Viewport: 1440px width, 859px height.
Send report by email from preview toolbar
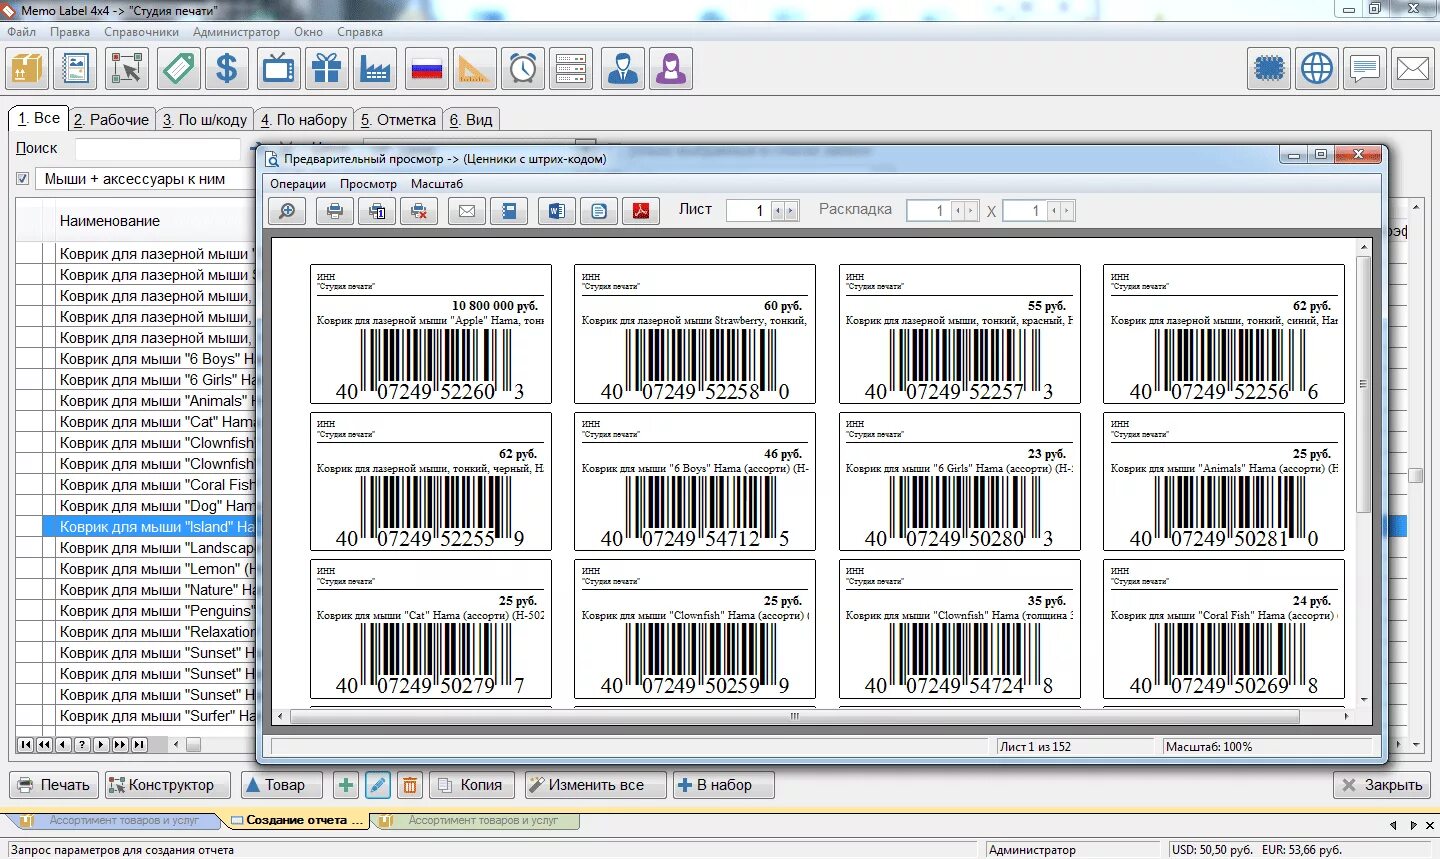click(x=467, y=211)
